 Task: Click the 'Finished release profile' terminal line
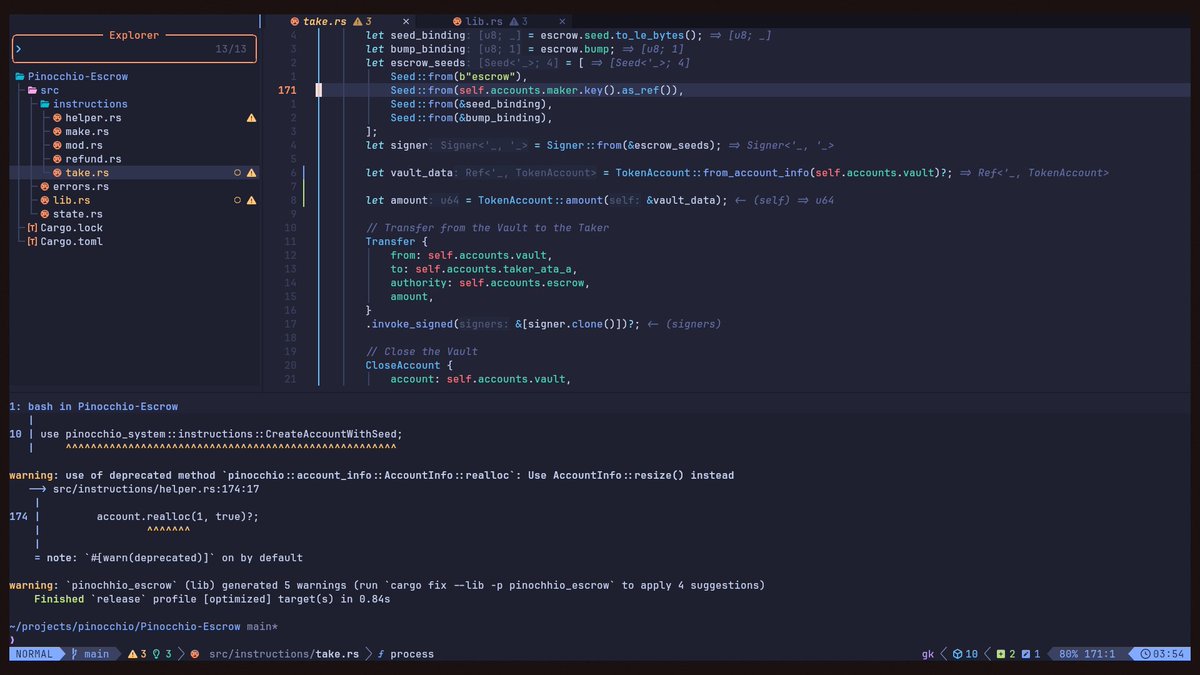[211, 599]
